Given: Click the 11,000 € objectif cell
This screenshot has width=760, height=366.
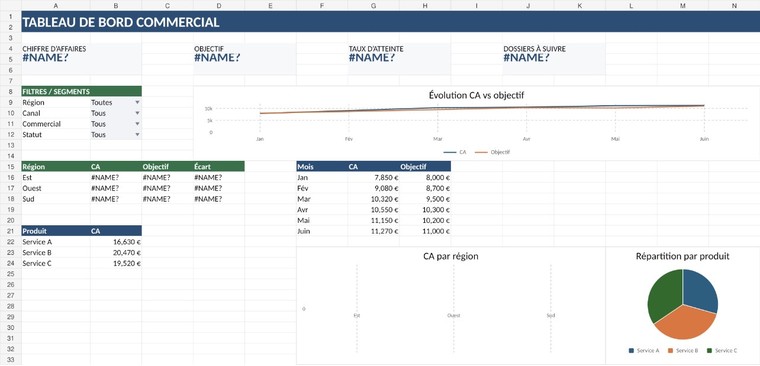Looking at the screenshot, I should tap(425, 231).
